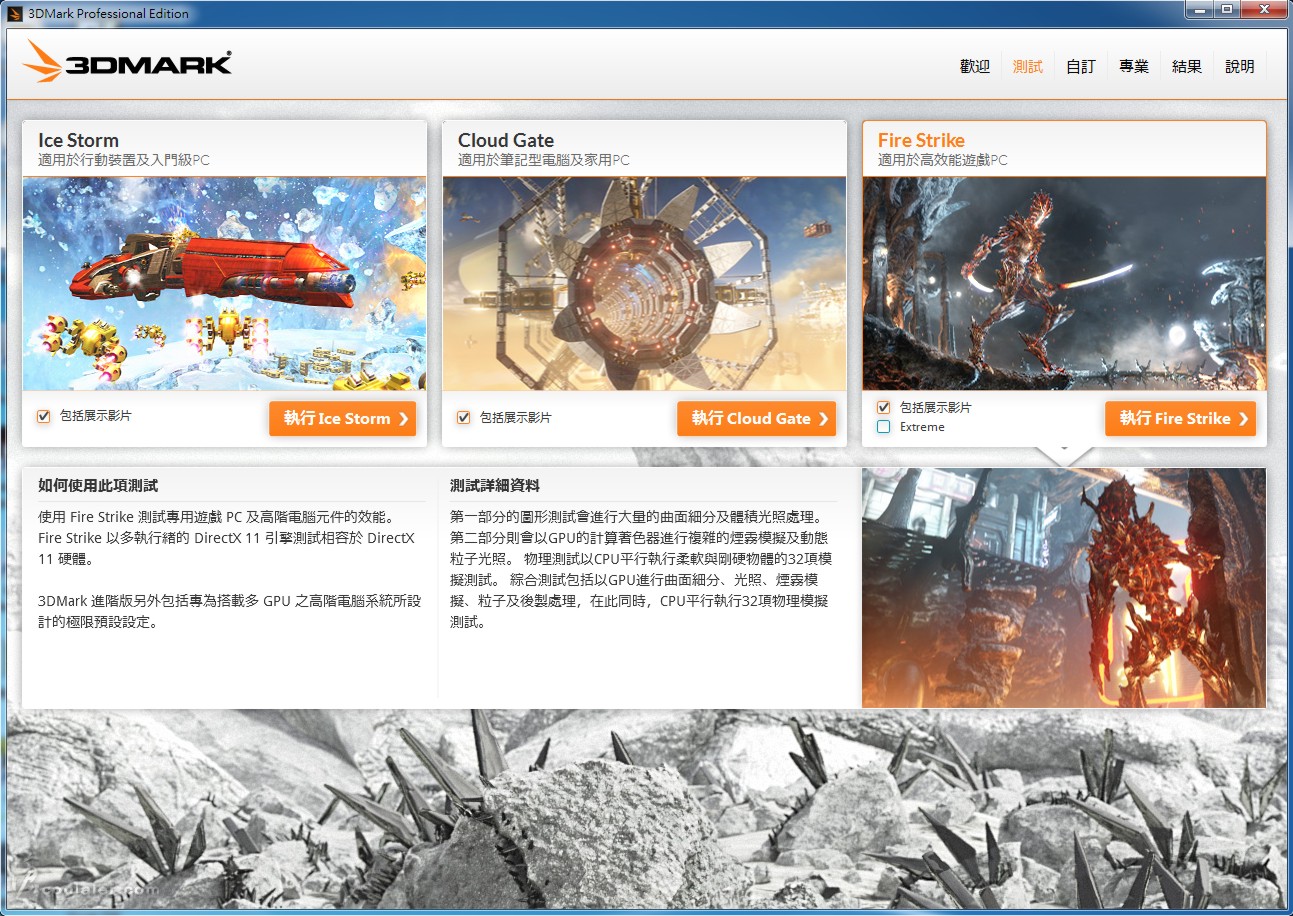
Task: Click the 適用於筆記型電腦及家用PC subtitle
Action: click(x=544, y=160)
